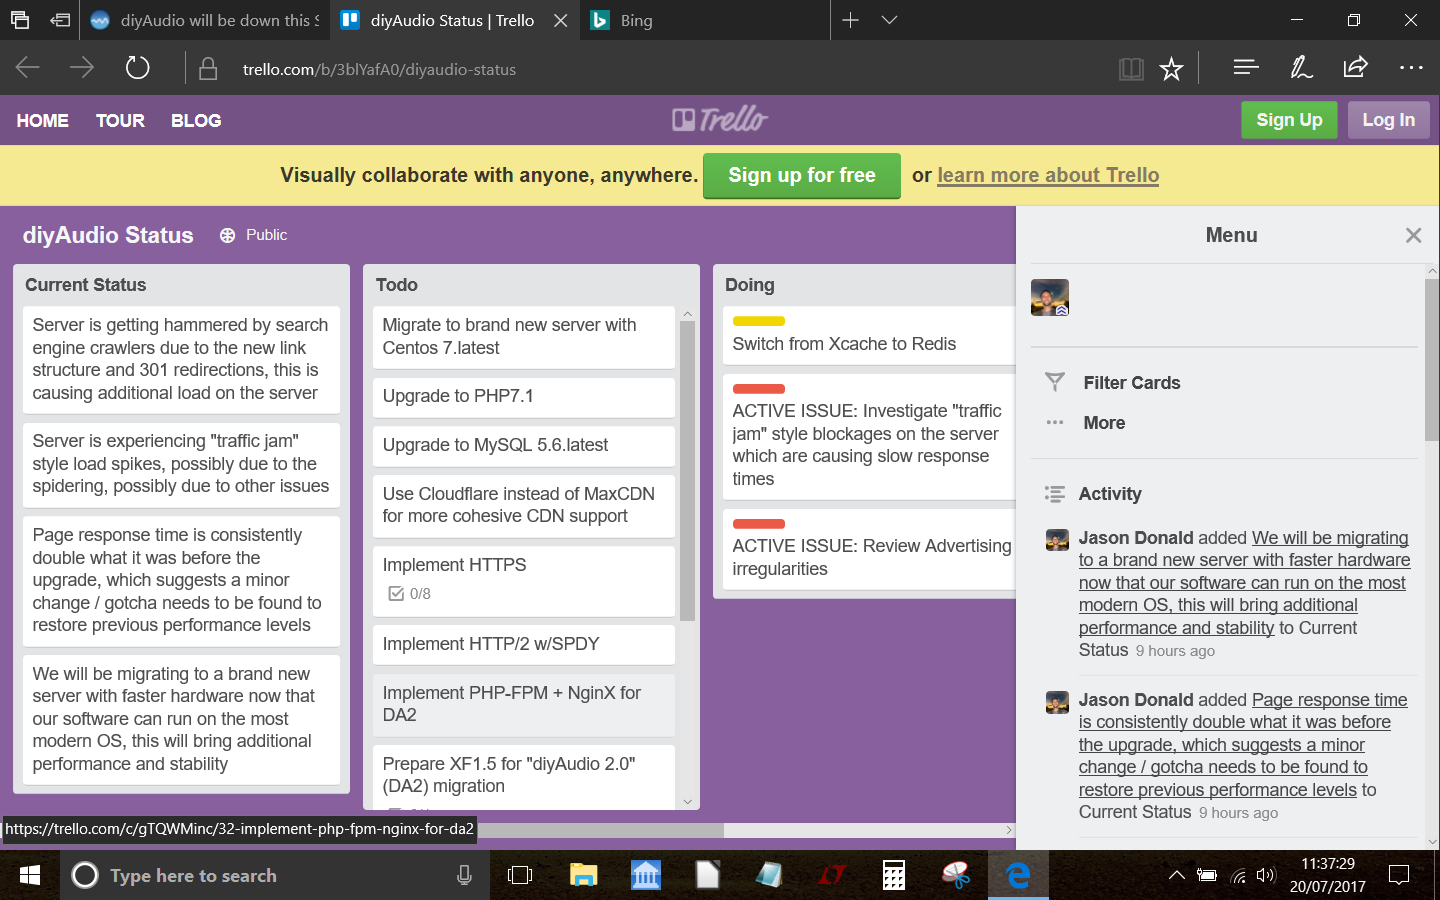Open learn more about Trello link

coord(1048,175)
